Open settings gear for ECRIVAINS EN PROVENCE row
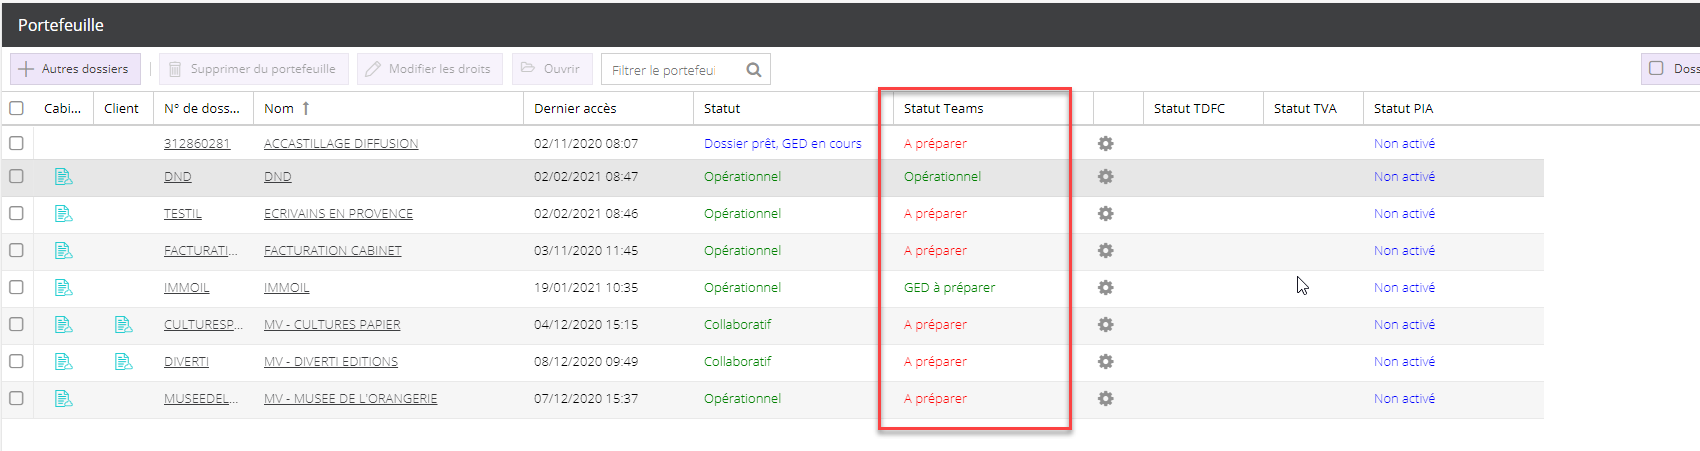Screen dimensions: 1700x451 [1105, 214]
